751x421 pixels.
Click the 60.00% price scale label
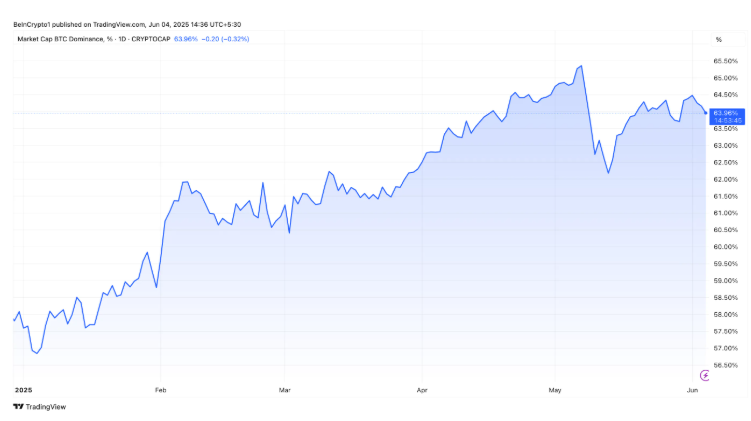coord(726,247)
